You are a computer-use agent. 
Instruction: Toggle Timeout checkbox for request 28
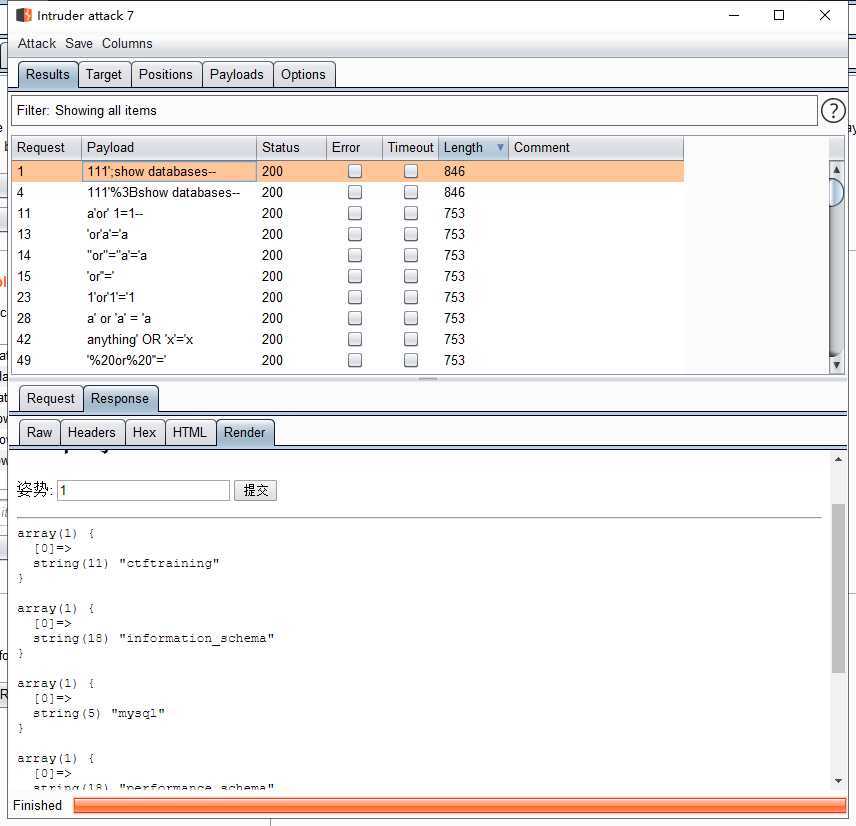tap(411, 318)
